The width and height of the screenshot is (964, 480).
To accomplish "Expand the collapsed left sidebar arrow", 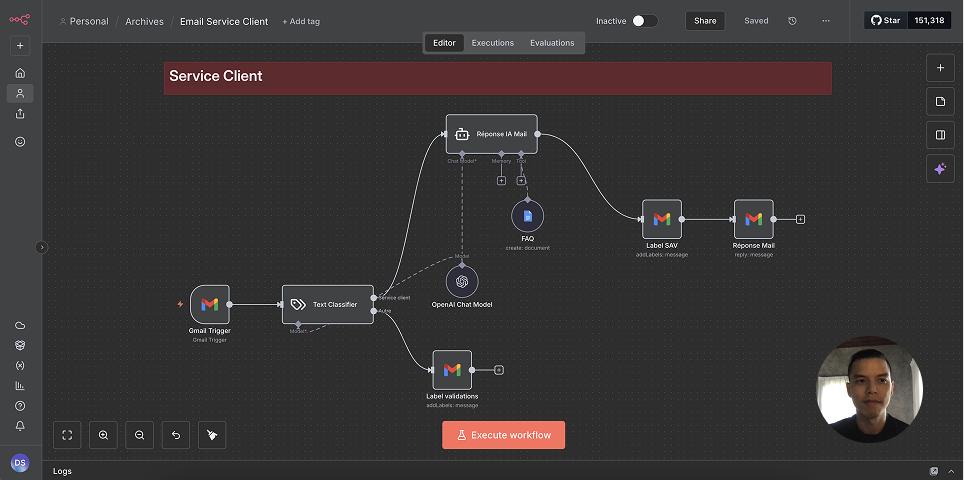I will 41,247.
